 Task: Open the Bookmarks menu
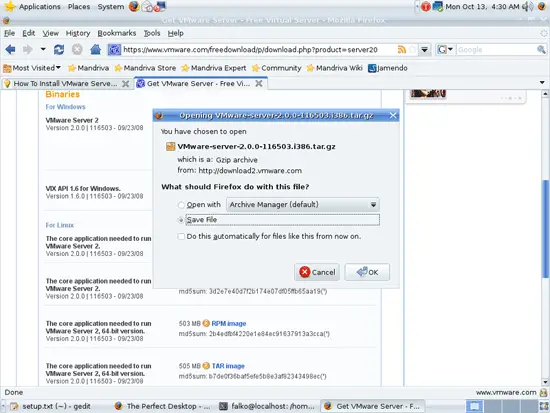pyautogui.click(x=116, y=33)
